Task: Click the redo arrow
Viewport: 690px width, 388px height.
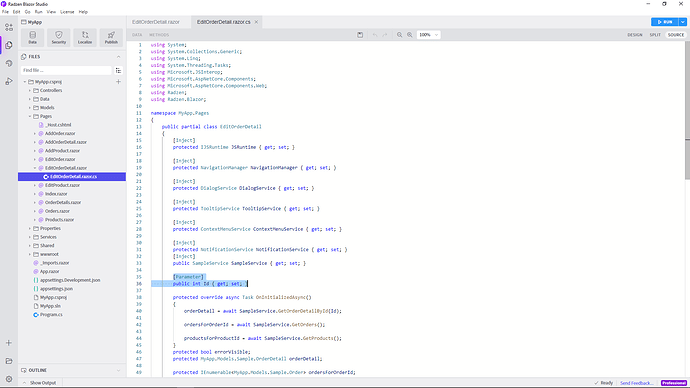Action: pyautogui.click(x=385, y=35)
